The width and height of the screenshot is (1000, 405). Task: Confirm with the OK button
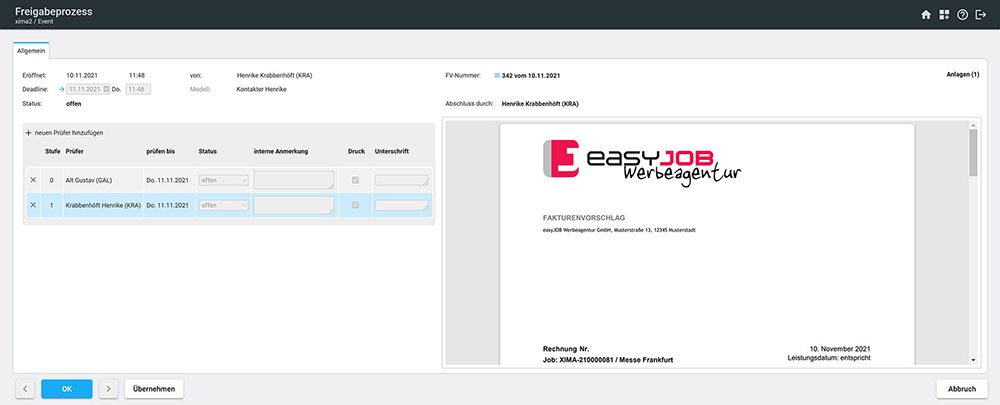67,388
